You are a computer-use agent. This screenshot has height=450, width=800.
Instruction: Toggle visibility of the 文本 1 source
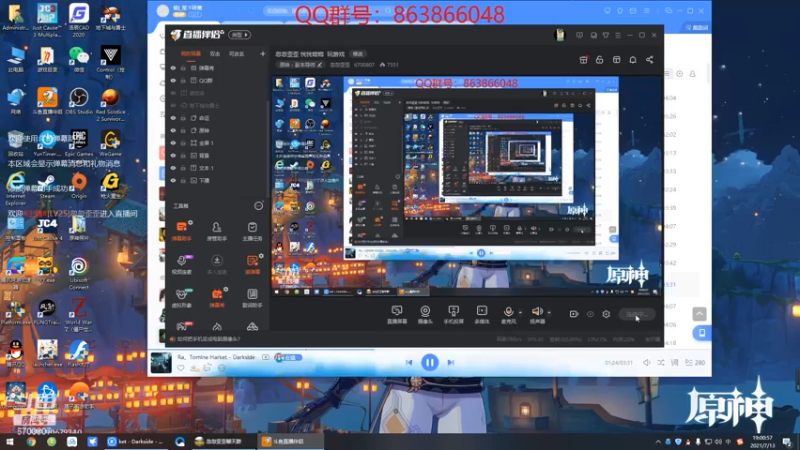pos(173,168)
